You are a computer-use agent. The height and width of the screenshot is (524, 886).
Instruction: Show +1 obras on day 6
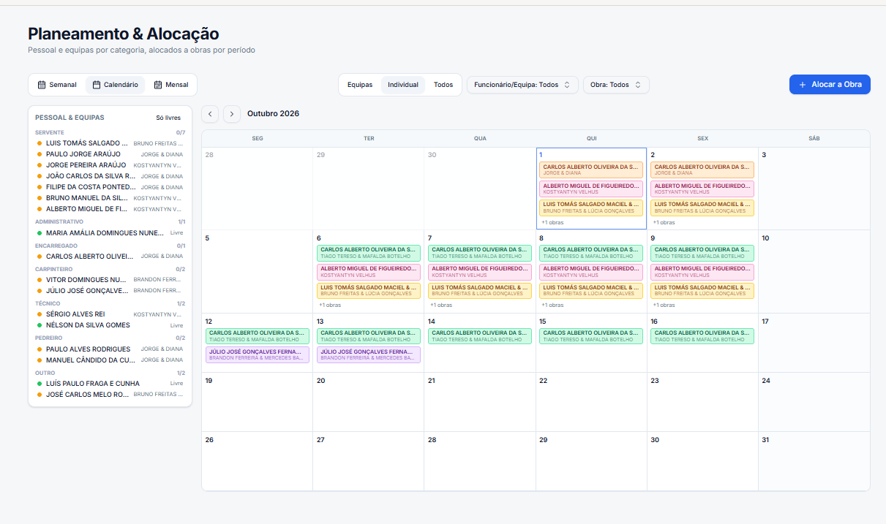330,305
